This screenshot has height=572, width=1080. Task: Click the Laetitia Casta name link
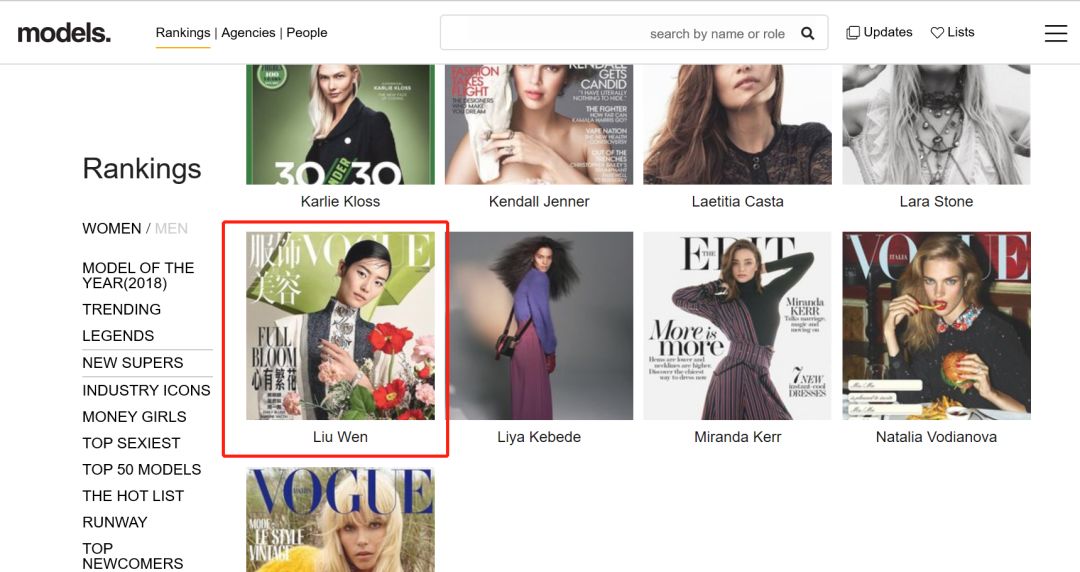(738, 202)
